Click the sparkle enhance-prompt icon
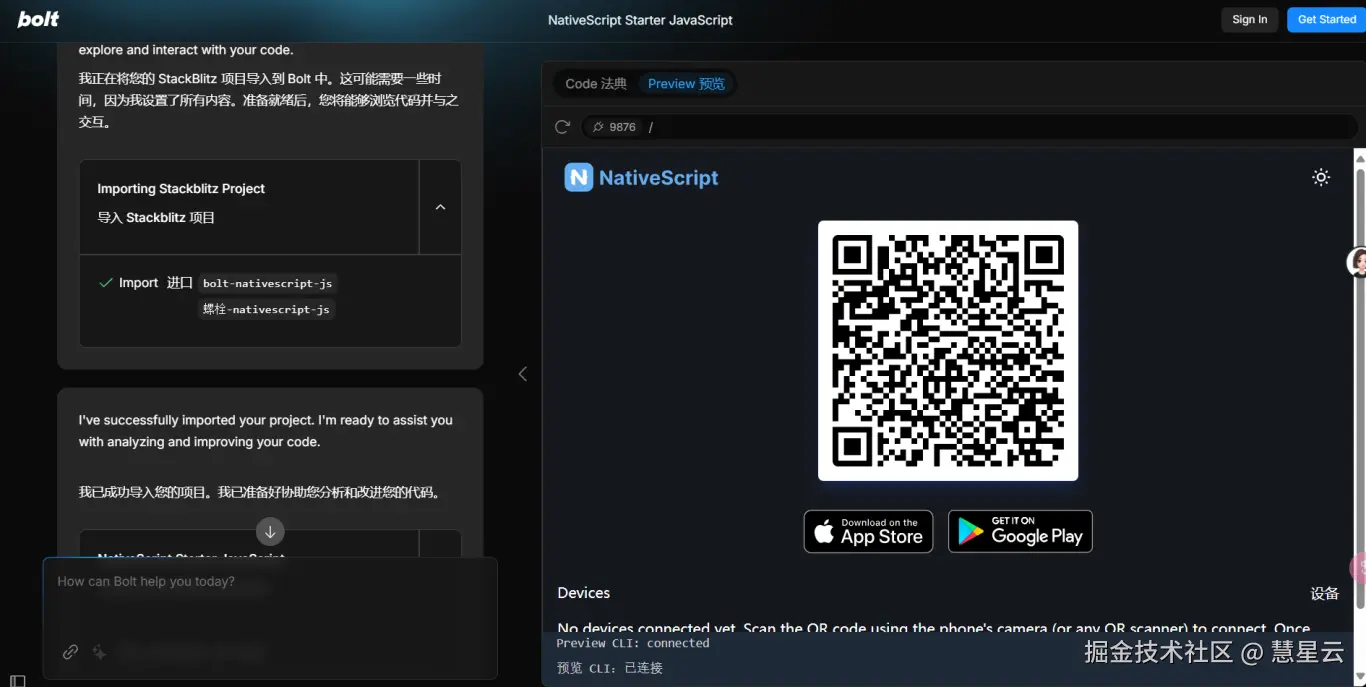The height and width of the screenshot is (687, 1366). pyautogui.click(x=99, y=652)
